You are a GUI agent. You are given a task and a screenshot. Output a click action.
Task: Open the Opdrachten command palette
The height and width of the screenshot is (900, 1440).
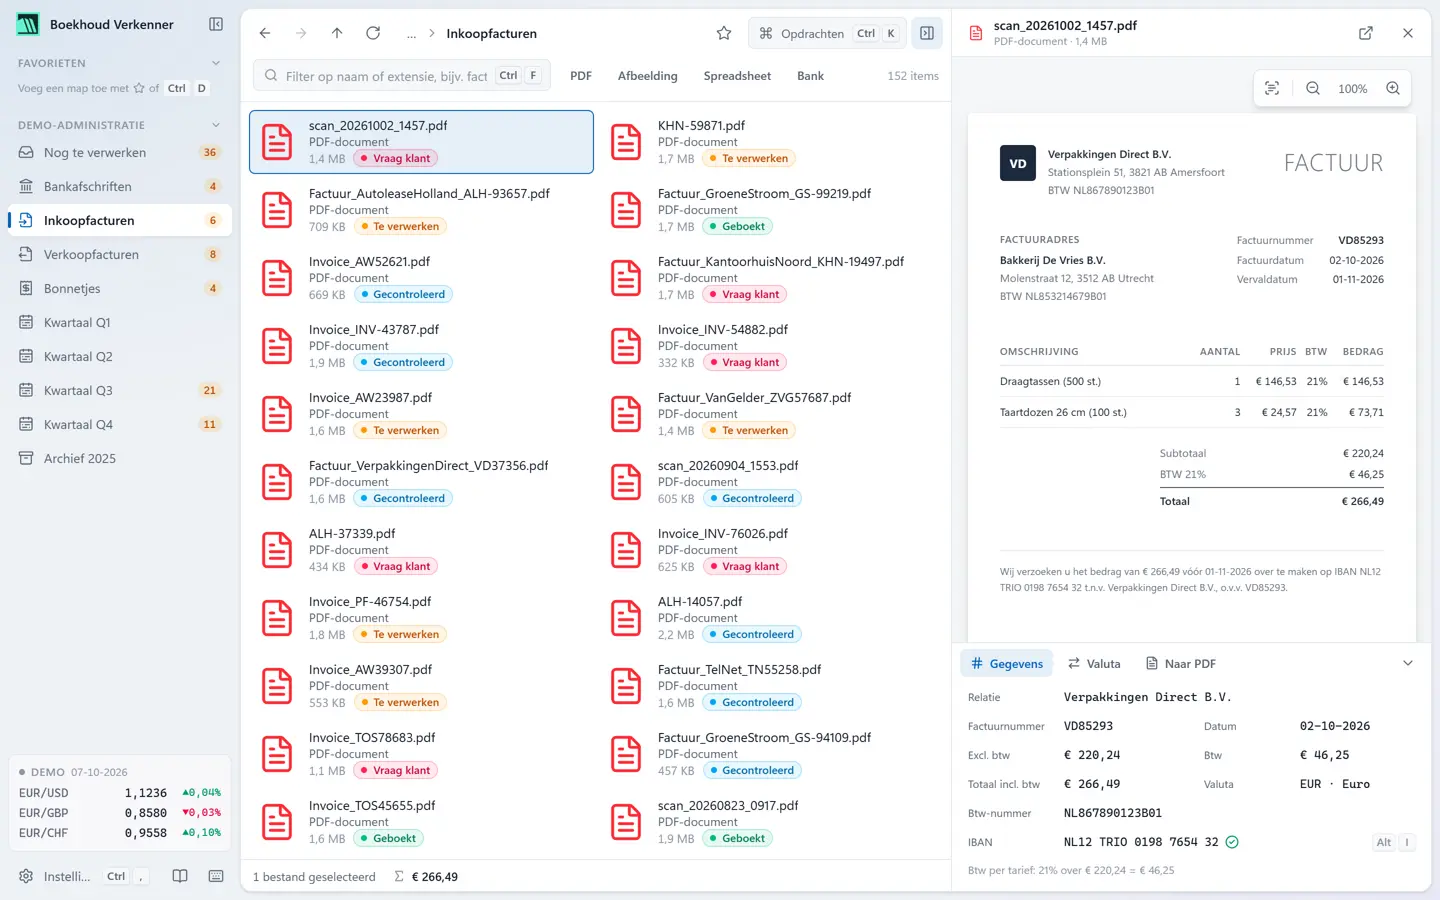click(827, 33)
